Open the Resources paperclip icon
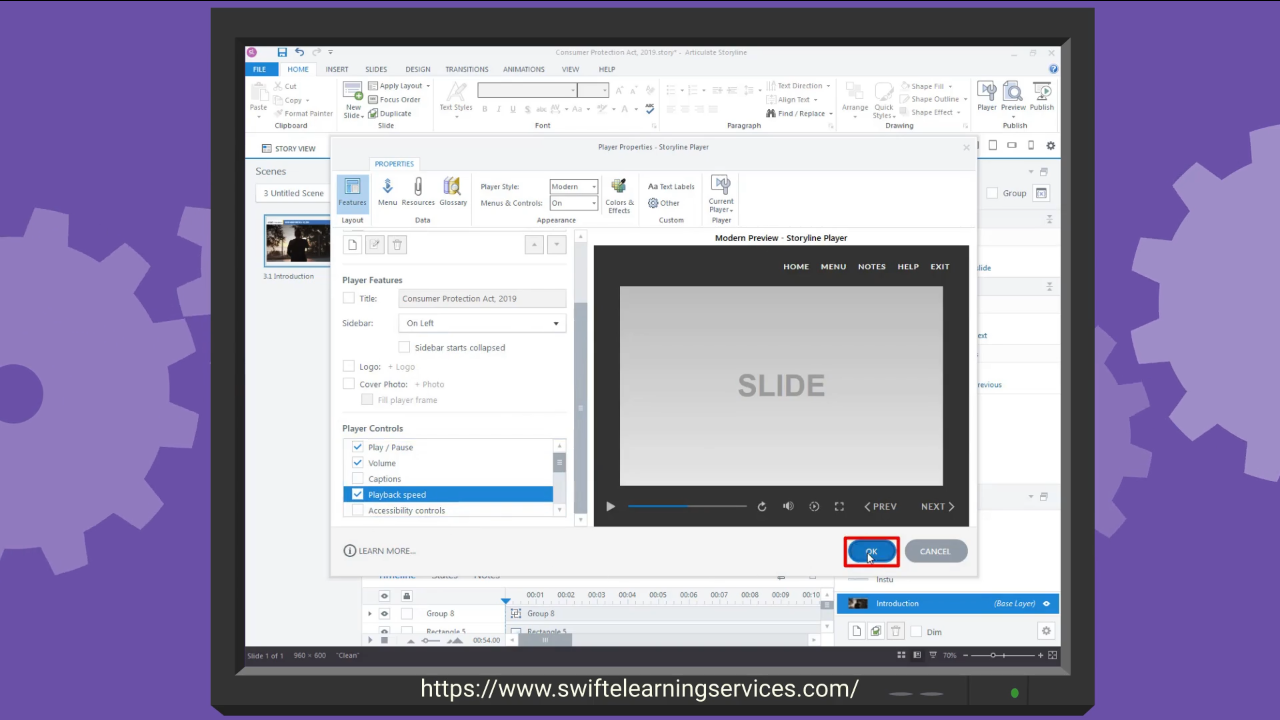1280x720 pixels. pyautogui.click(x=418, y=192)
